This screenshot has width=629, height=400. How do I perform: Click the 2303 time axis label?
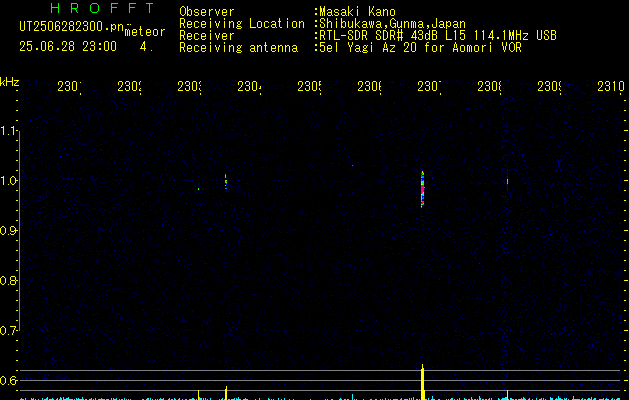190,87
